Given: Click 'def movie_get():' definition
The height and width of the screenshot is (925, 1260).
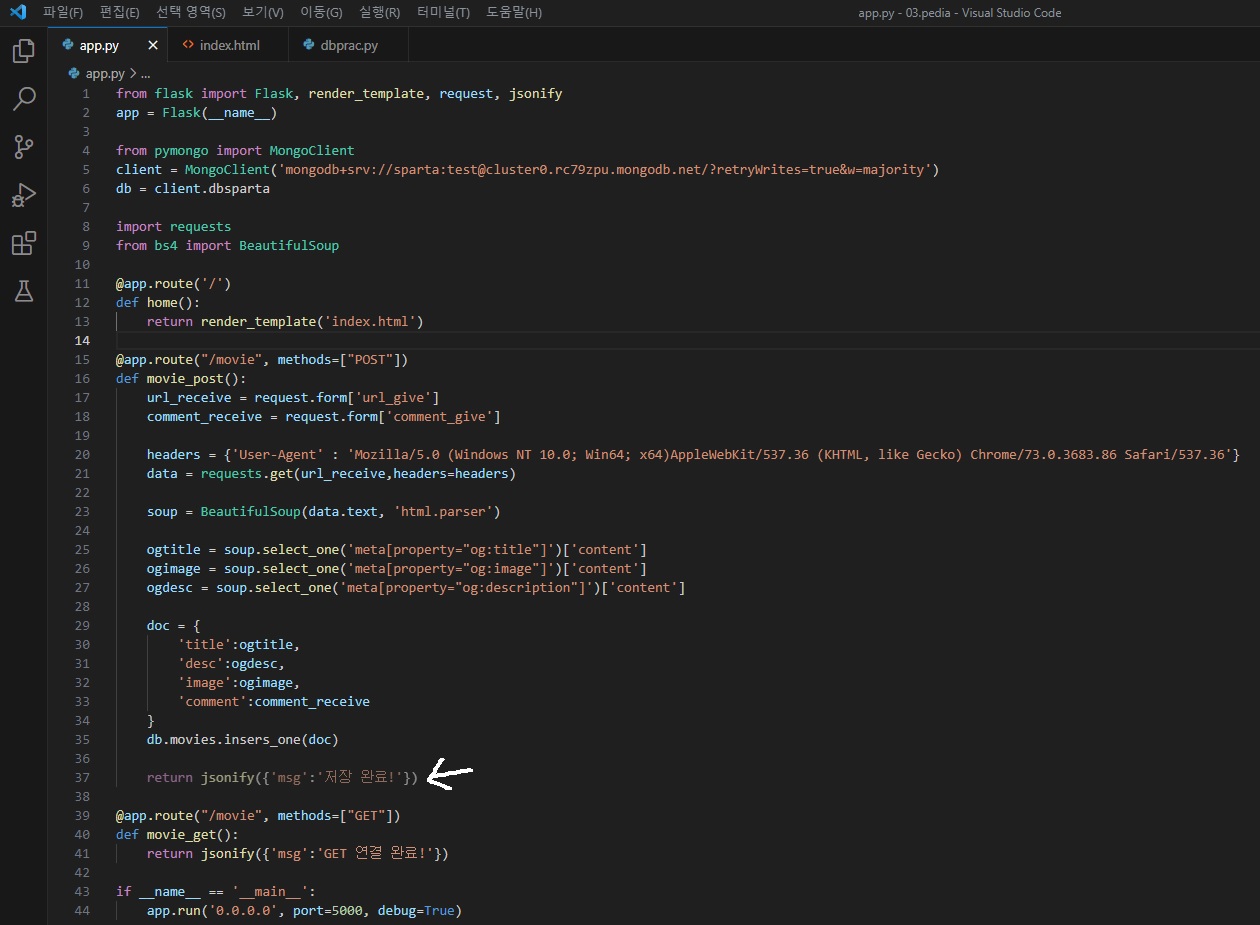Looking at the screenshot, I should [x=177, y=834].
